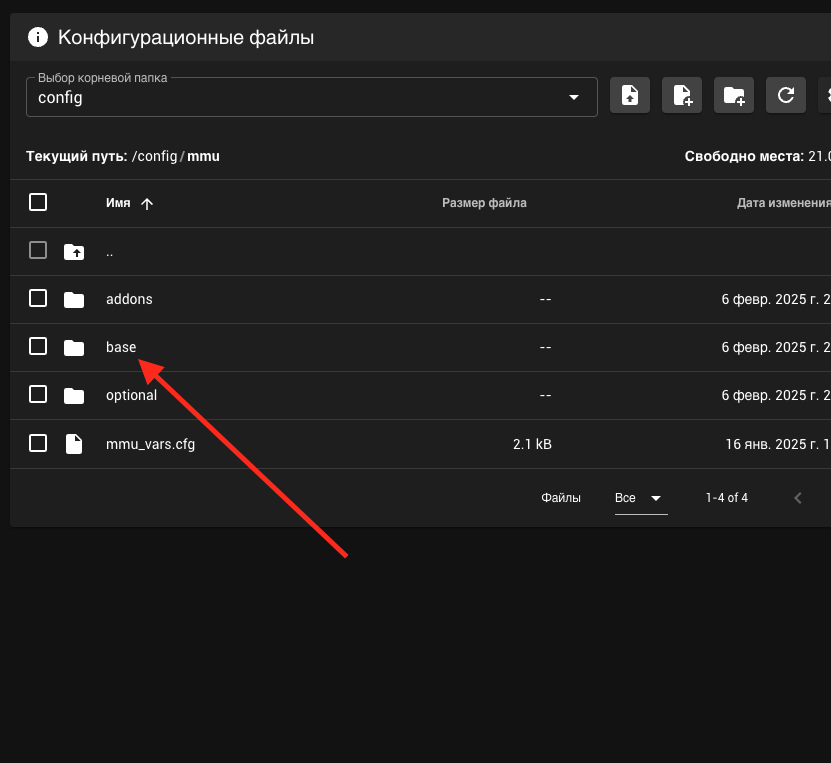
Task: Click the upload file icon button
Action: coord(630,95)
